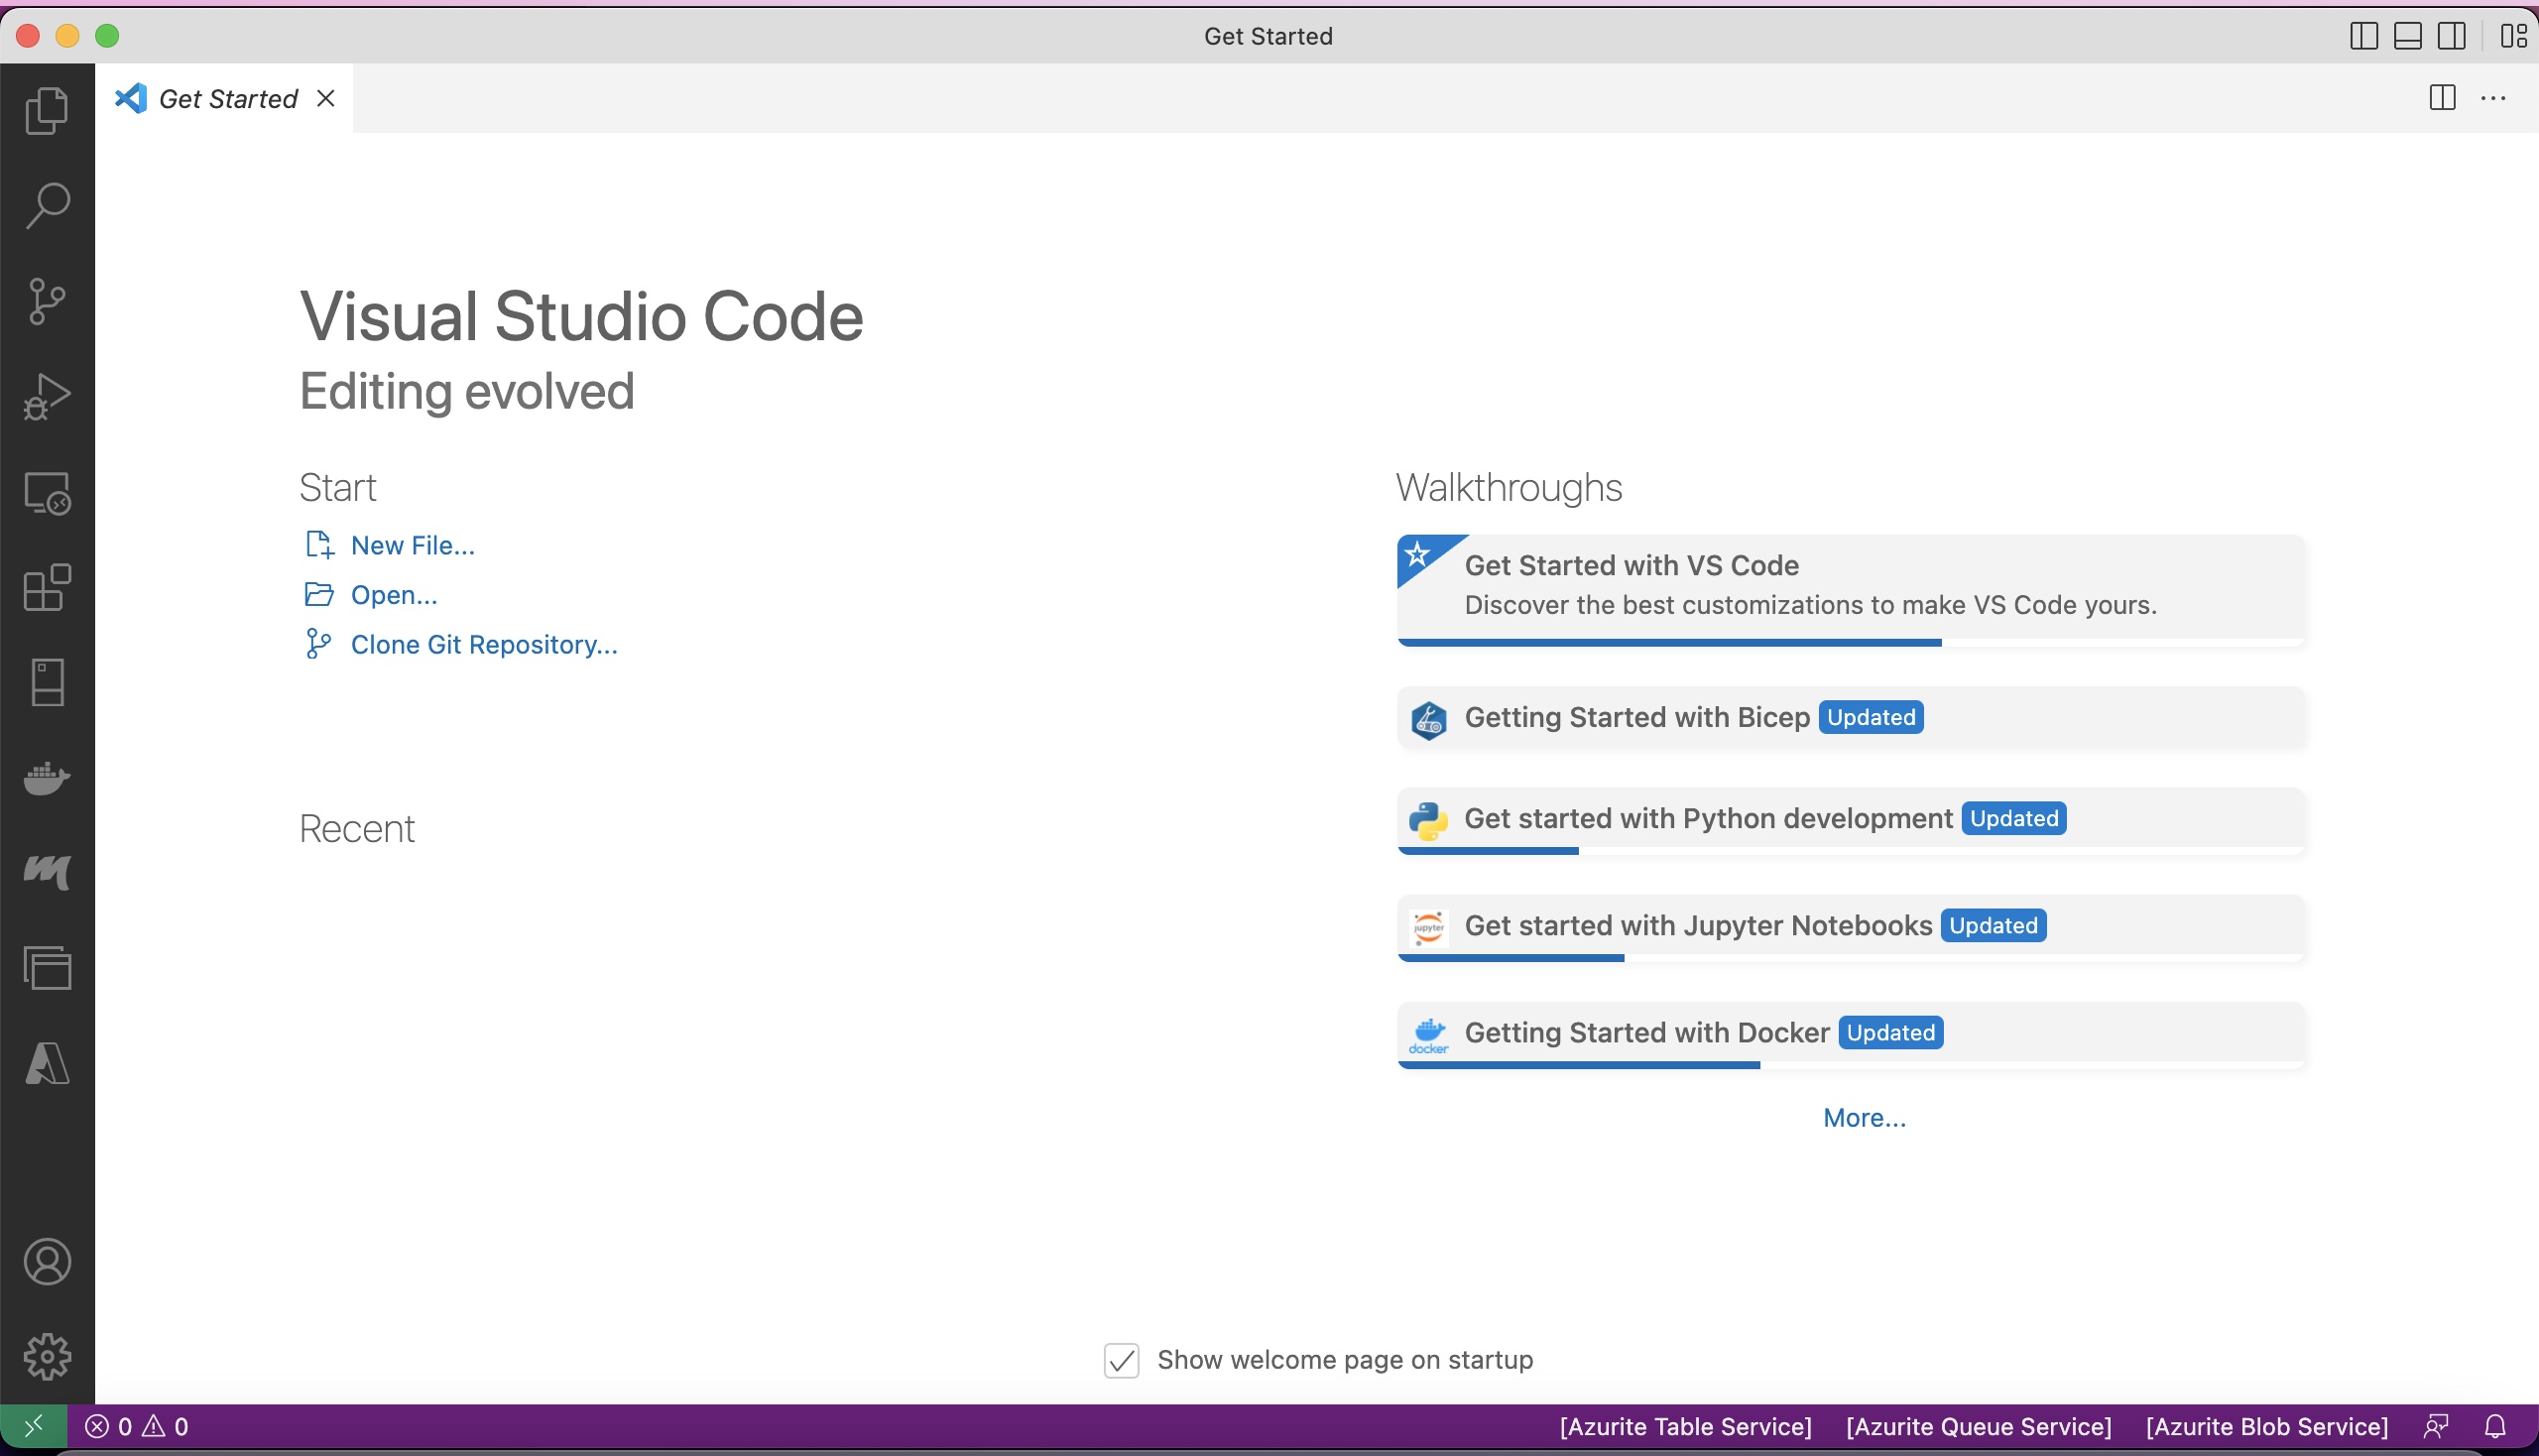The height and width of the screenshot is (1456, 2539).
Task: Open the Run and Debug view
Action: (47, 395)
